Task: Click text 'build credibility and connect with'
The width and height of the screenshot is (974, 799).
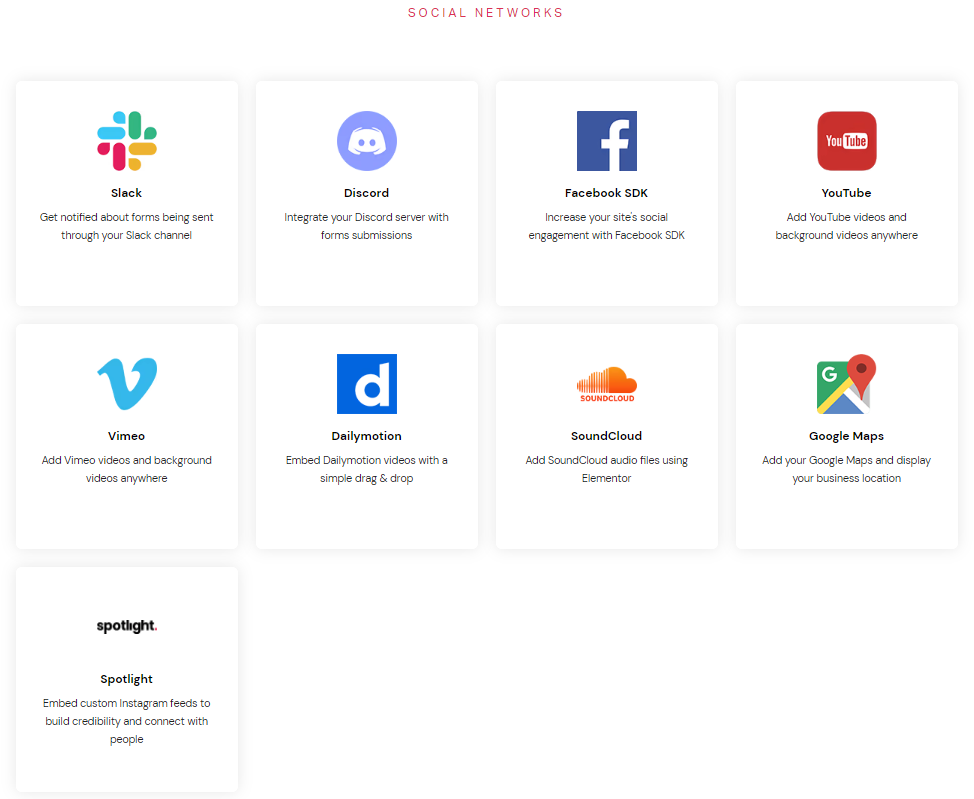Action: [127, 721]
